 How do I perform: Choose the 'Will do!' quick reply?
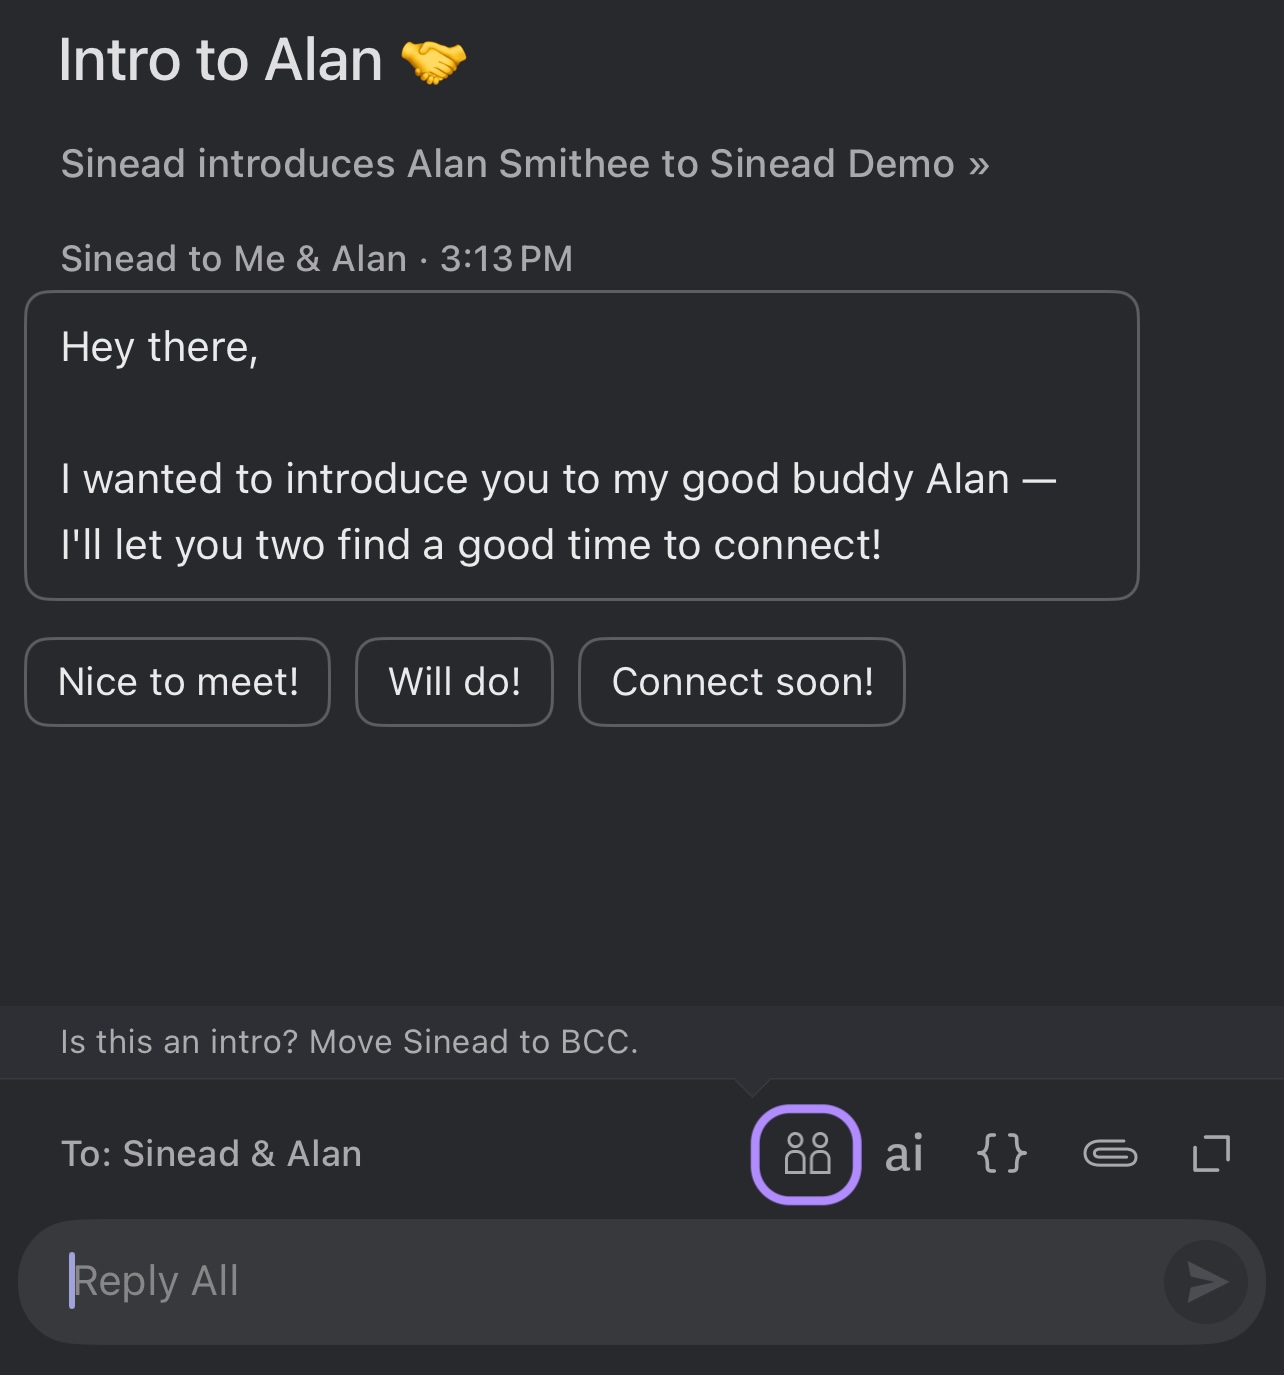pyautogui.click(x=454, y=682)
